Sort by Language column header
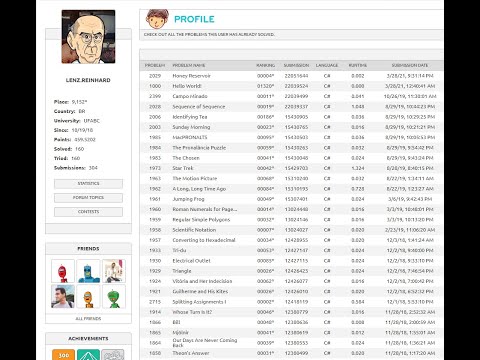 click(x=327, y=65)
